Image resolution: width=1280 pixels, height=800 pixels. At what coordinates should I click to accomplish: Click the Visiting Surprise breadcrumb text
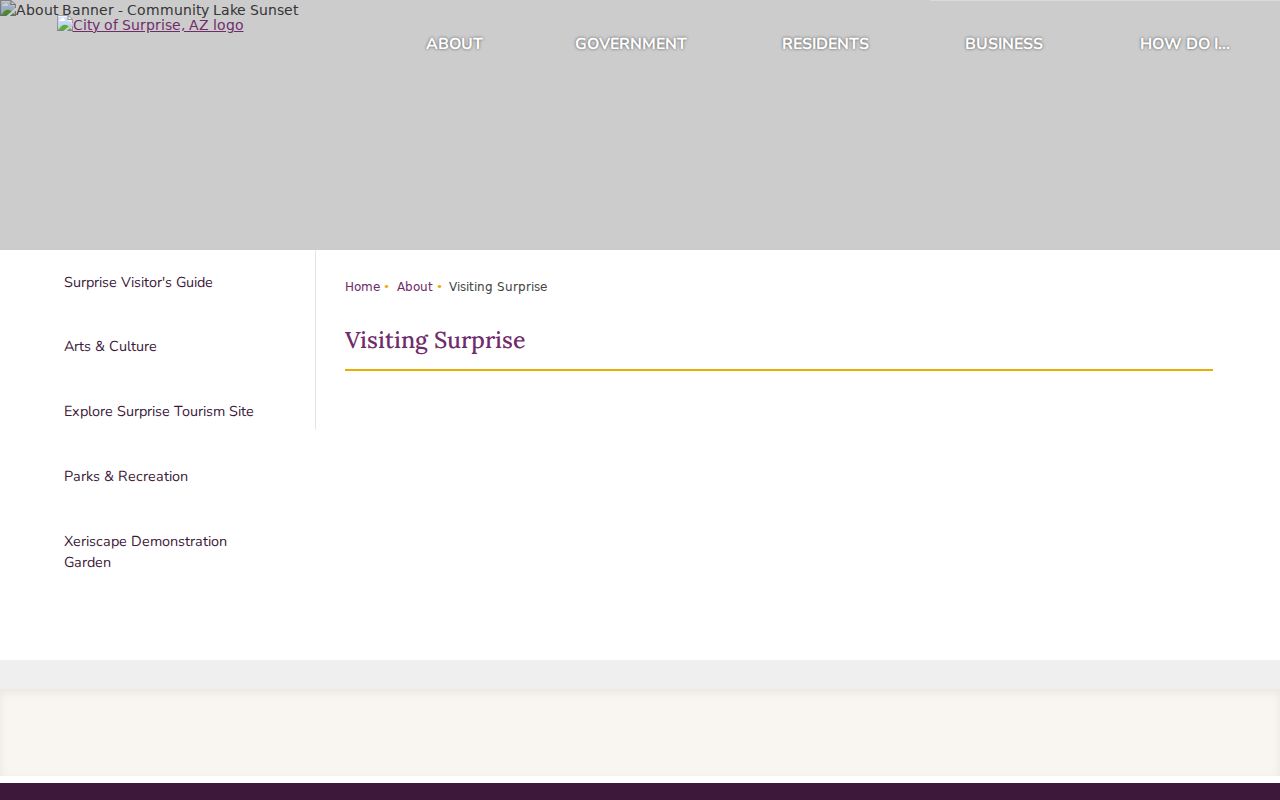click(498, 287)
